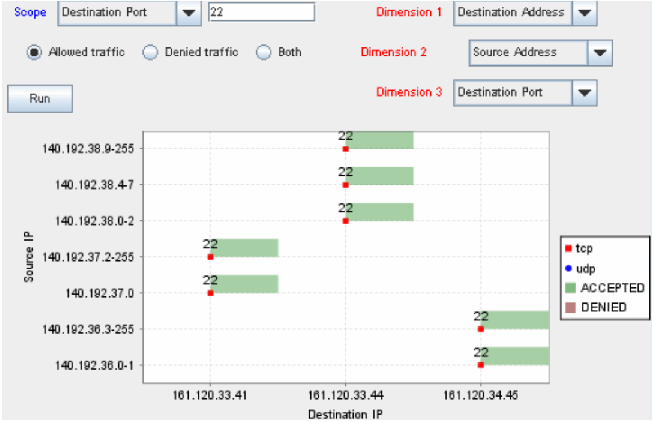652x422 pixels.
Task: Select the Allowed traffic radio button
Action: pos(35,52)
